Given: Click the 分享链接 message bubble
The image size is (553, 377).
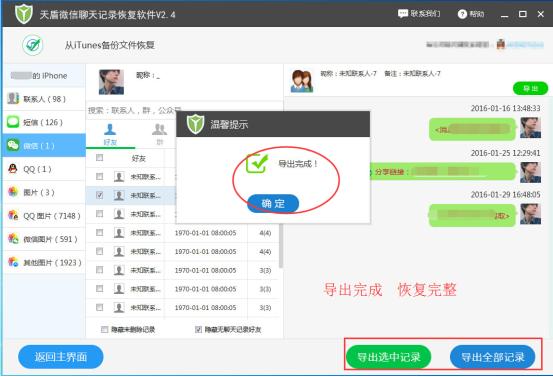Looking at the screenshot, I should click(443, 172).
